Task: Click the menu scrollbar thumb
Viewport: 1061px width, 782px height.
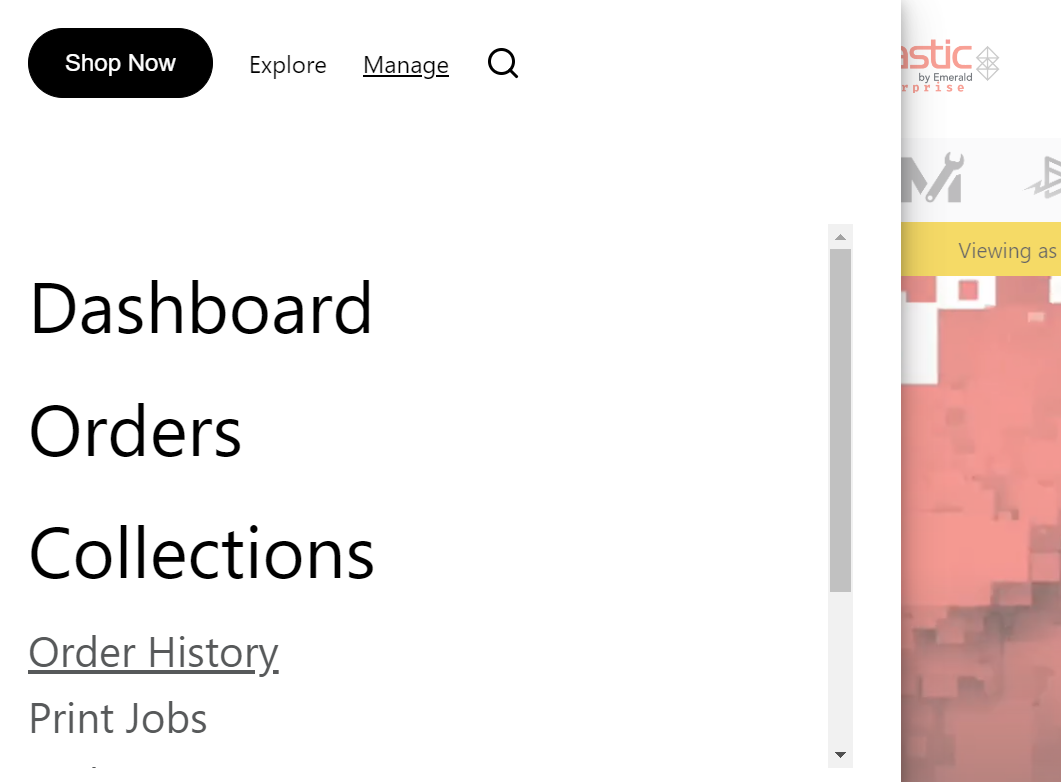Action: pos(840,420)
